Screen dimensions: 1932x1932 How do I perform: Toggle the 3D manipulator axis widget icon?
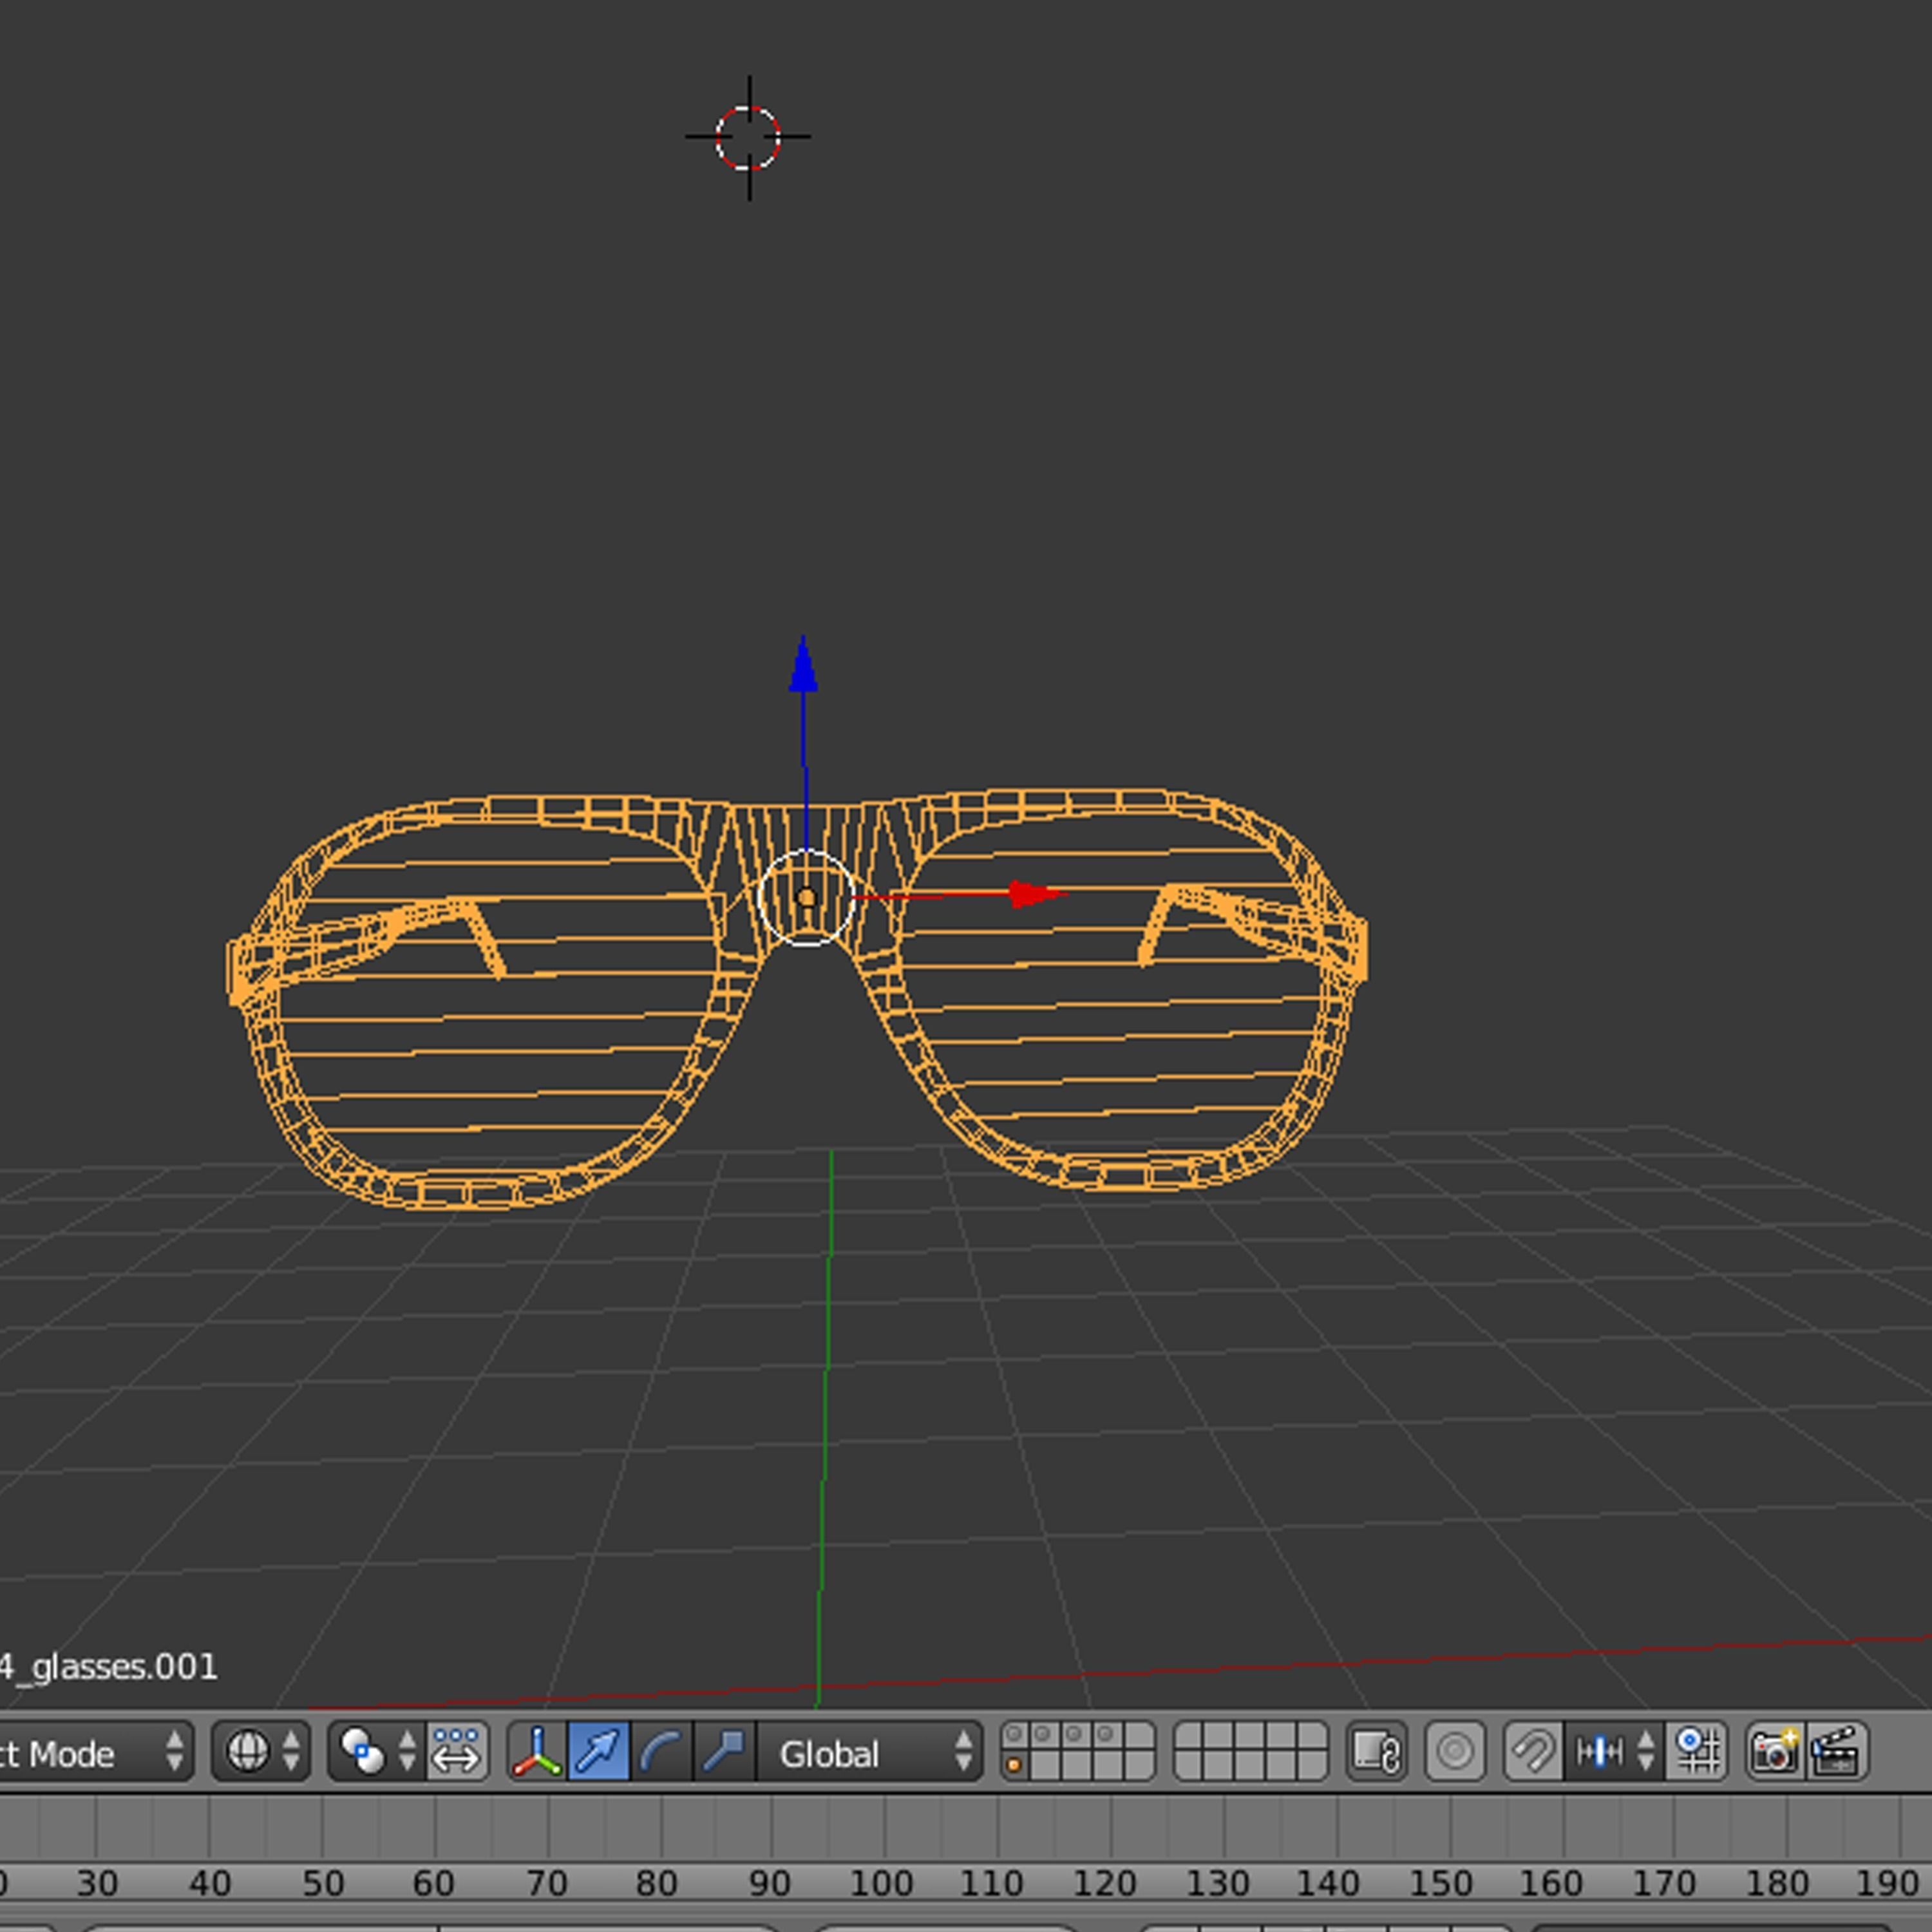(x=538, y=1752)
